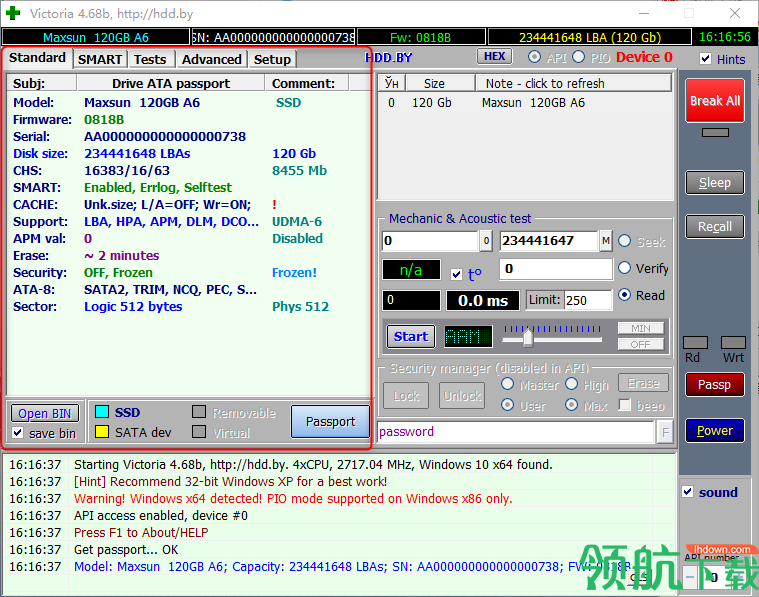
Task: Click the F button next to password
Action: point(665,432)
